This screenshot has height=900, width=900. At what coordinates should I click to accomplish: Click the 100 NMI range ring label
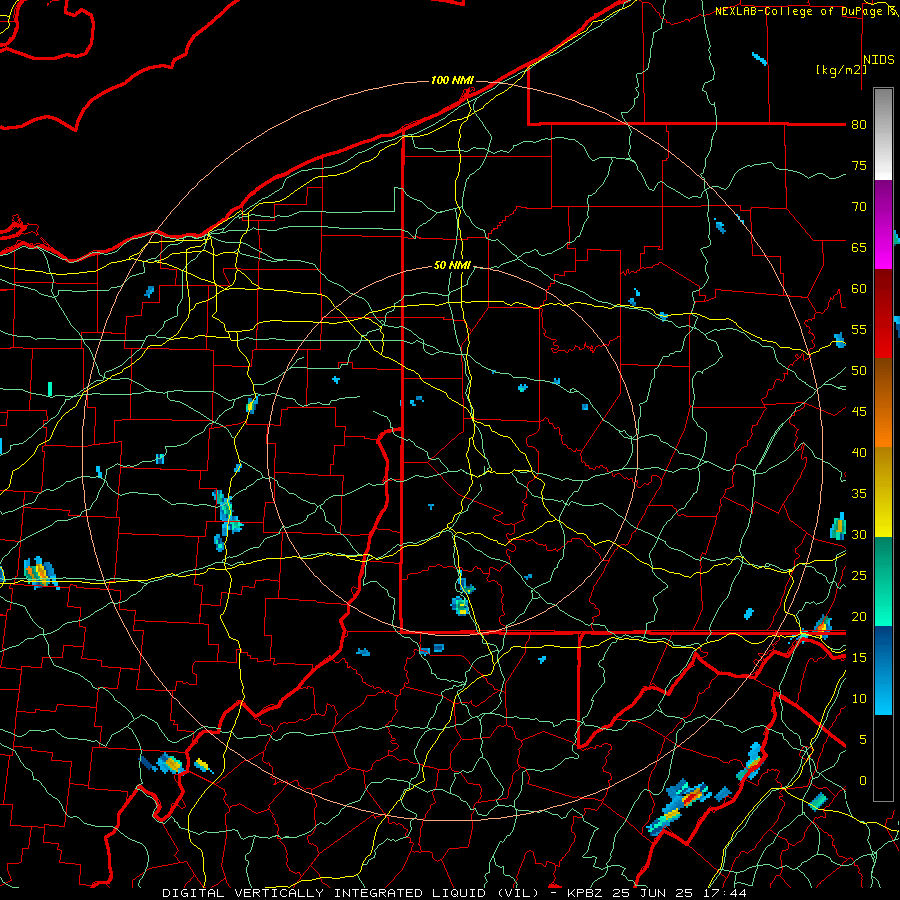(452, 80)
